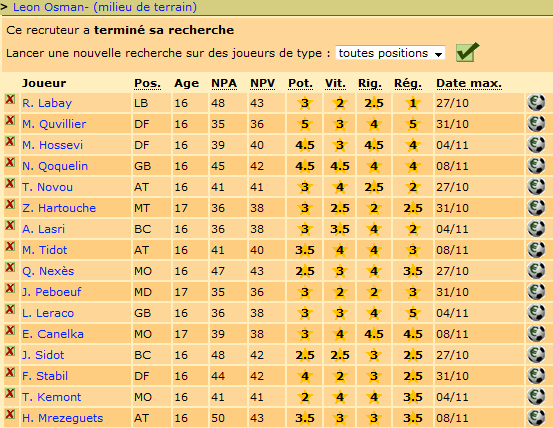Open Leon Osman scout header link
Viewport: 553px width, 428px height.
pyautogui.click(x=105, y=7)
